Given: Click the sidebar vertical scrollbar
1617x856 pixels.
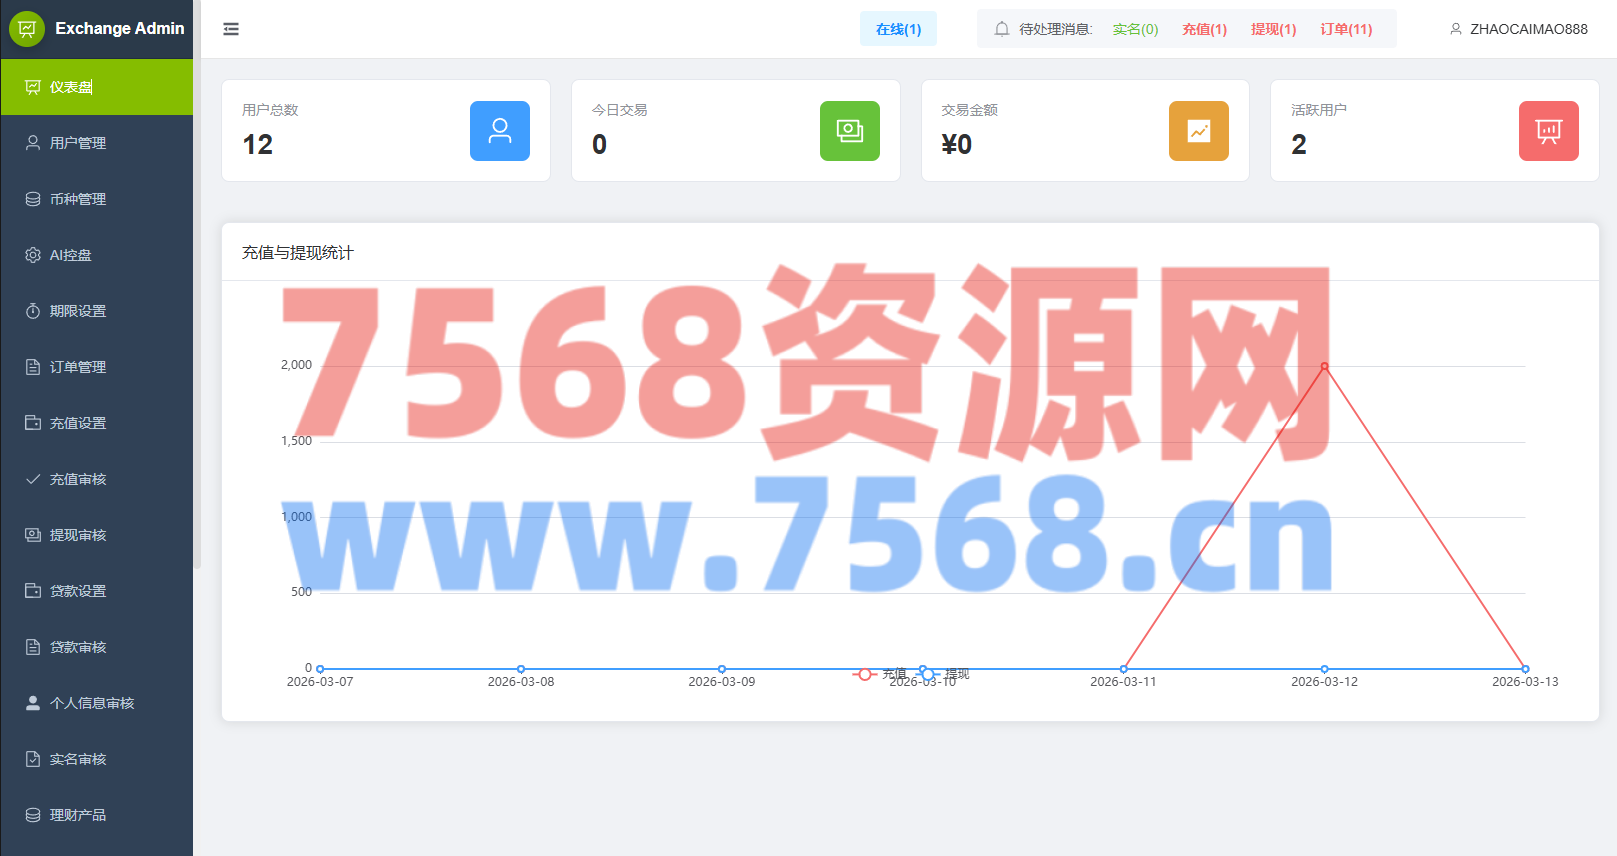Looking at the screenshot, I should (x=197, y=300).
